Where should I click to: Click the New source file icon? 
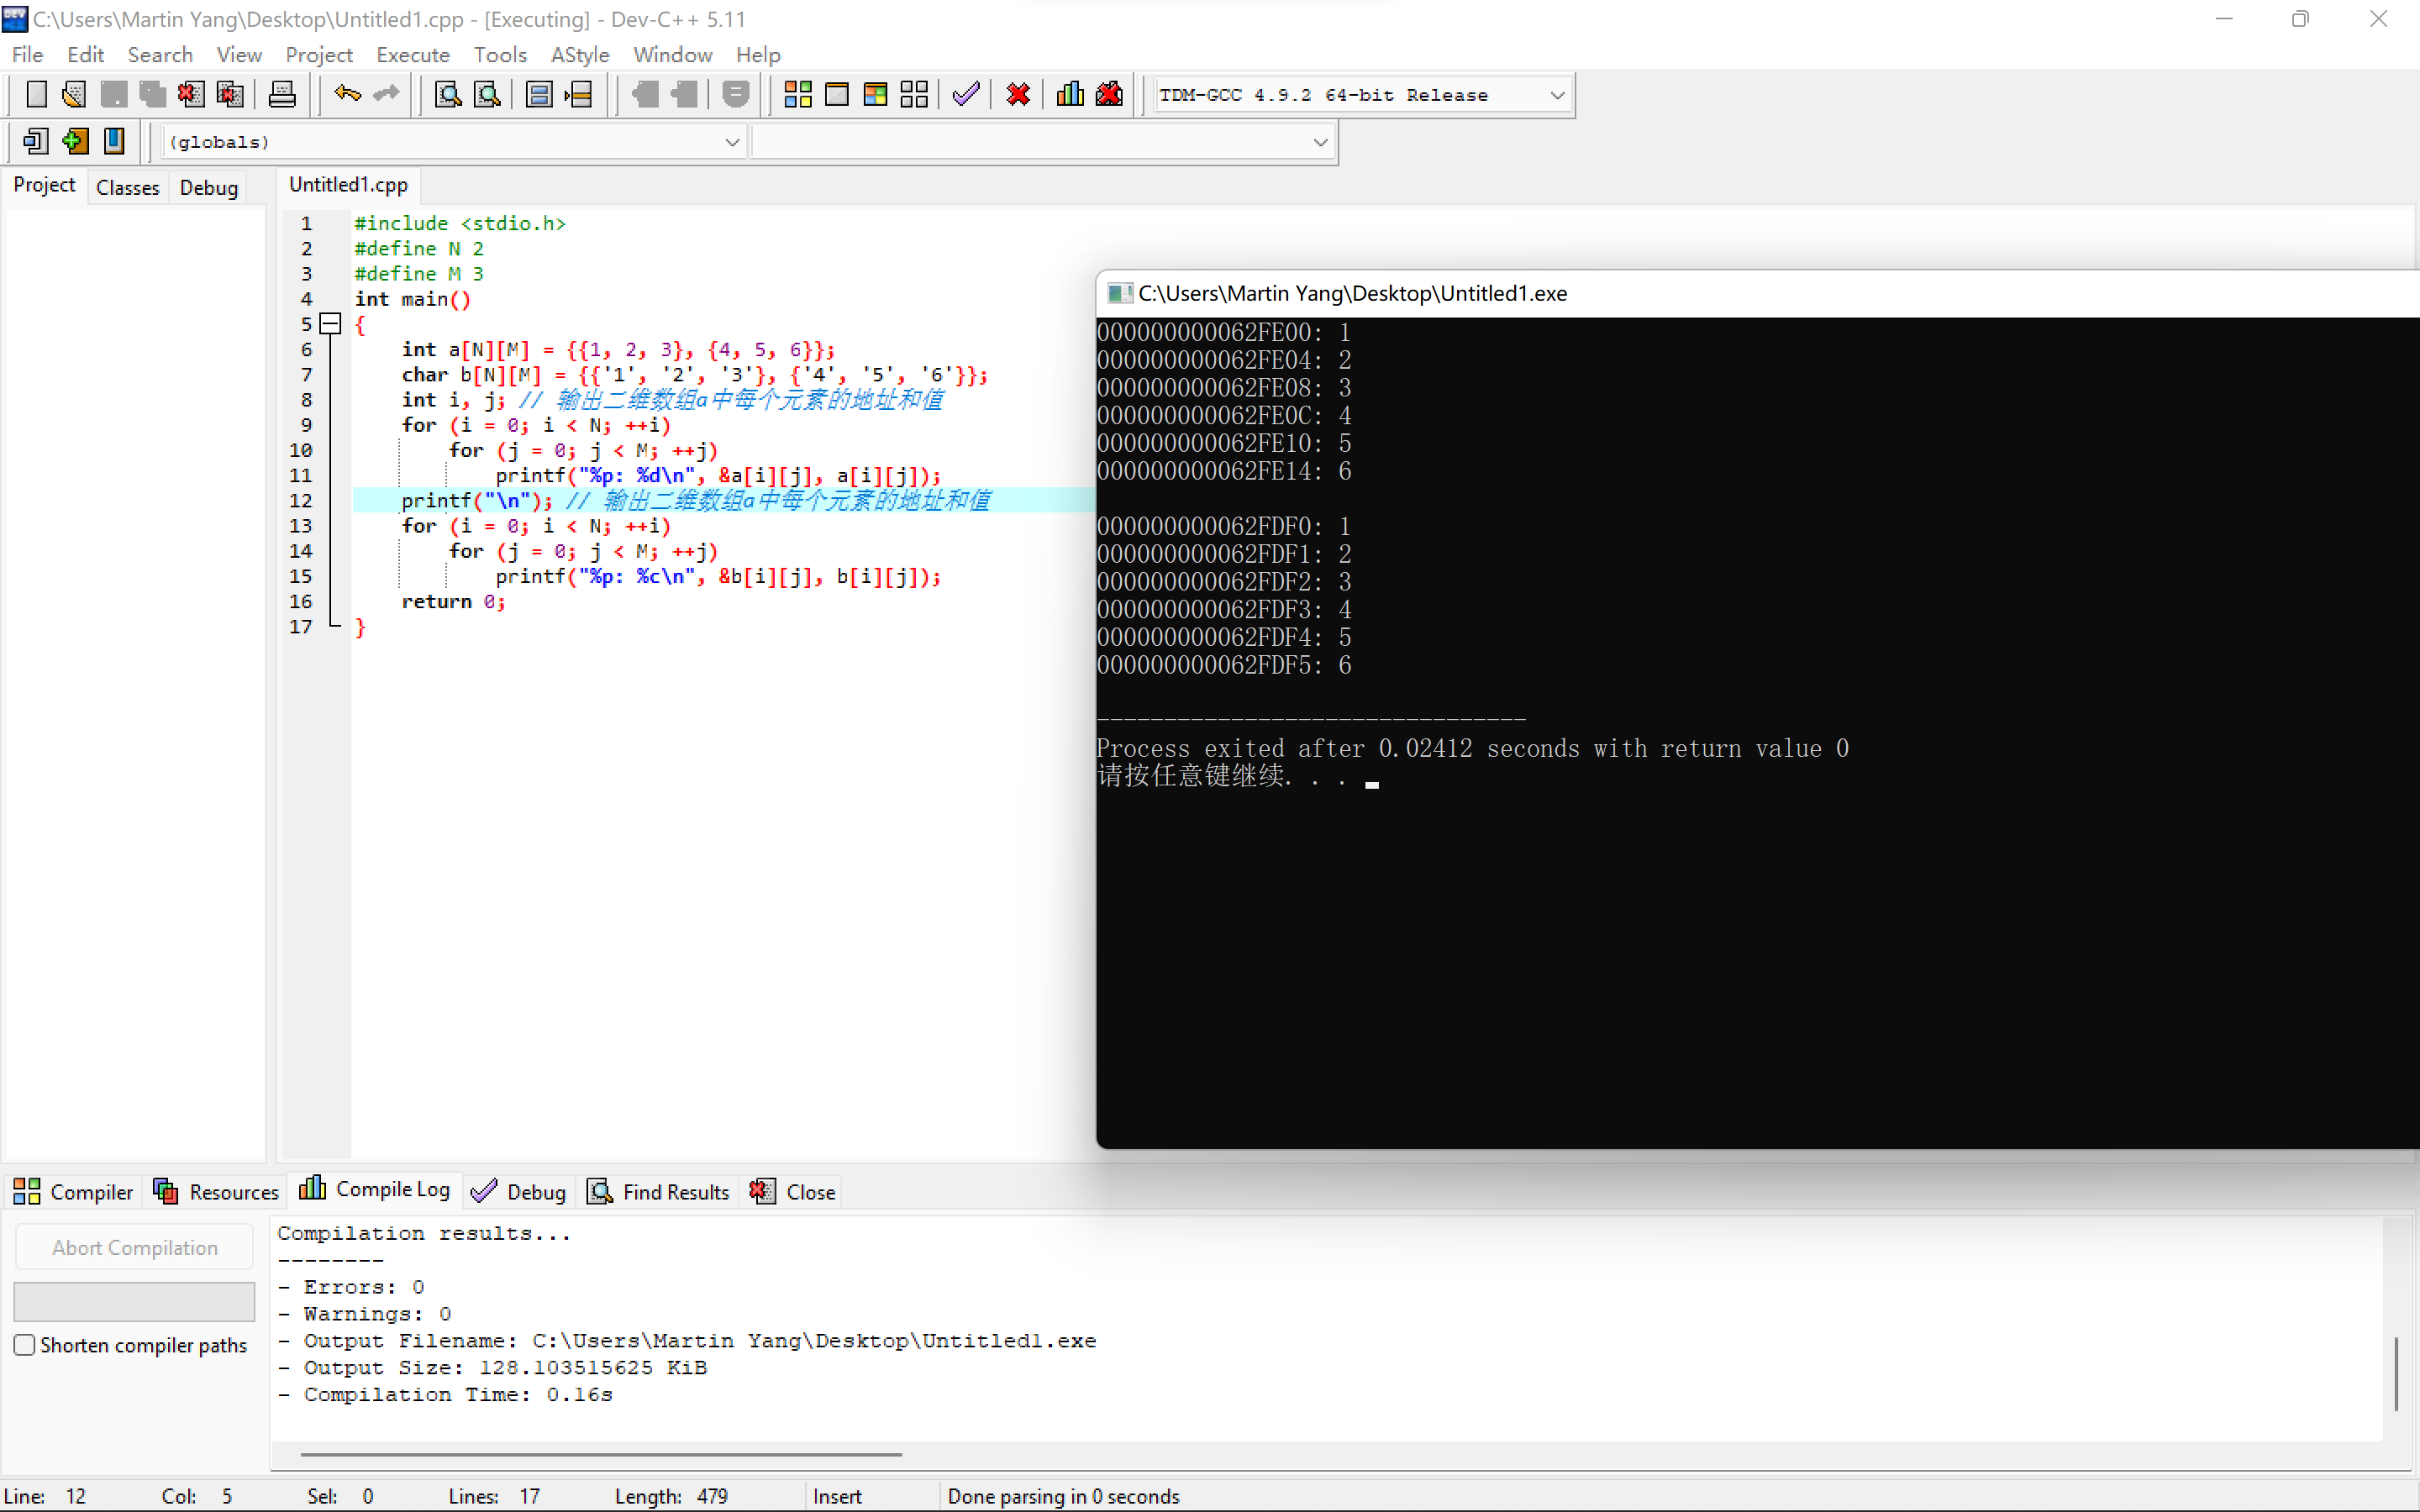36,95
